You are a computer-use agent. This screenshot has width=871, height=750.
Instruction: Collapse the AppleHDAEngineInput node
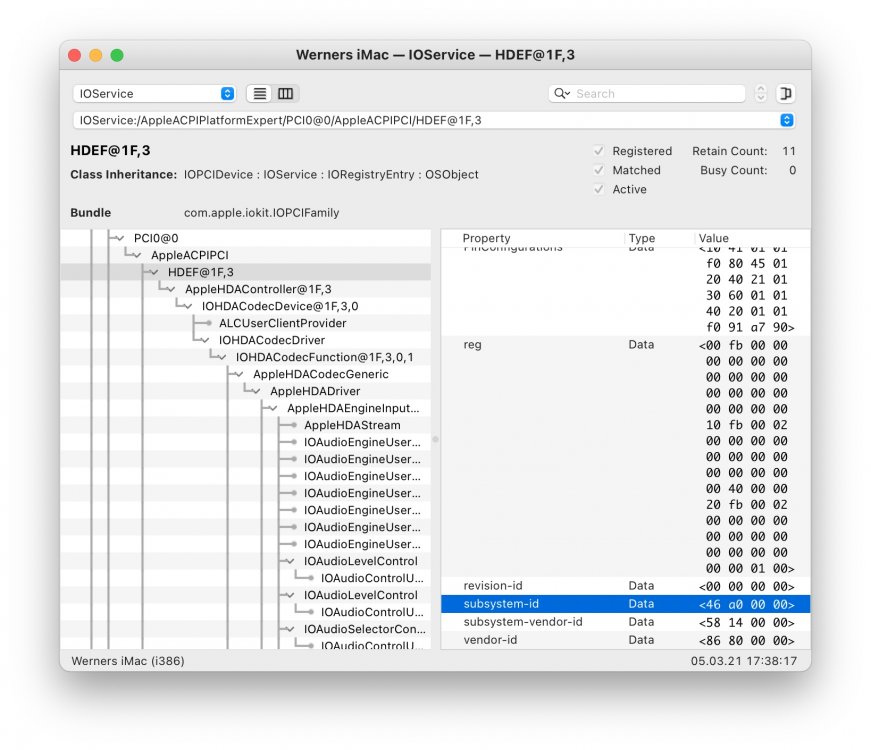click(x=273, y=408)
